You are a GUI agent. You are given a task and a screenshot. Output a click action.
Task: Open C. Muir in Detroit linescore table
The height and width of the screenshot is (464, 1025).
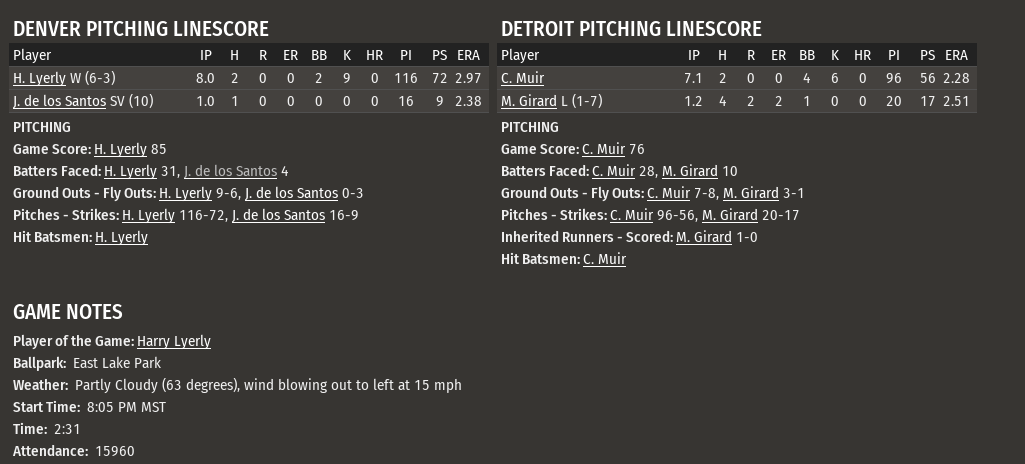coord(522,78)
